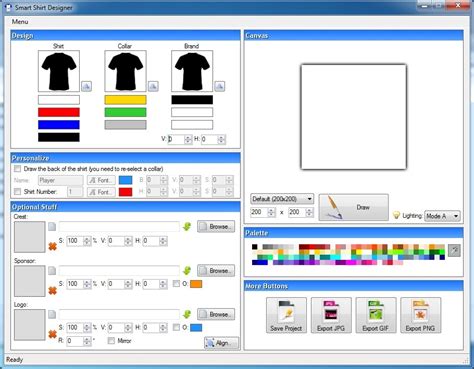The height and width of the screenshot is (369, 474).
Task: Click the canvas width 200 stepper
Action: 271,212
